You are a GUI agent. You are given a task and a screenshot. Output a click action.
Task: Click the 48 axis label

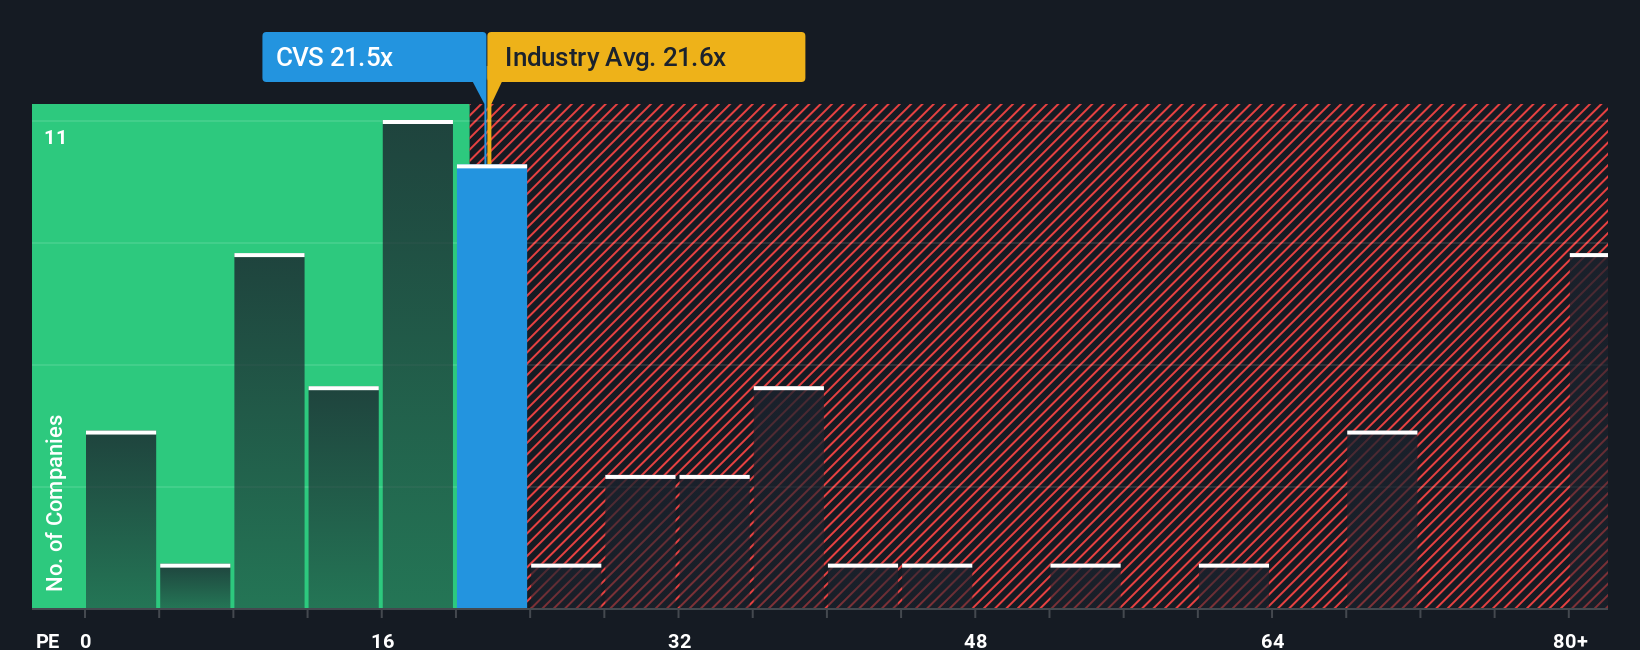pos(976,640)
